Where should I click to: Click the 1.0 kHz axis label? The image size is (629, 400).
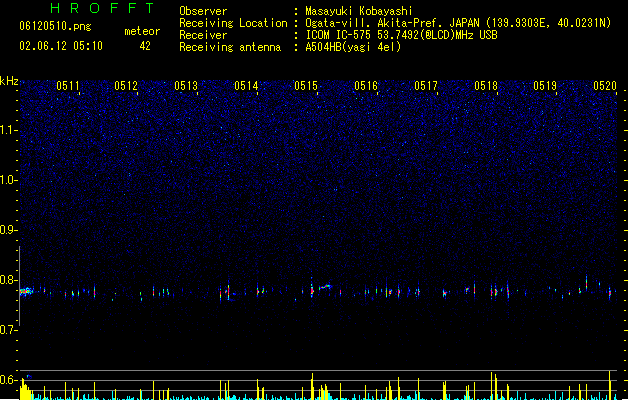coord(8,180)
